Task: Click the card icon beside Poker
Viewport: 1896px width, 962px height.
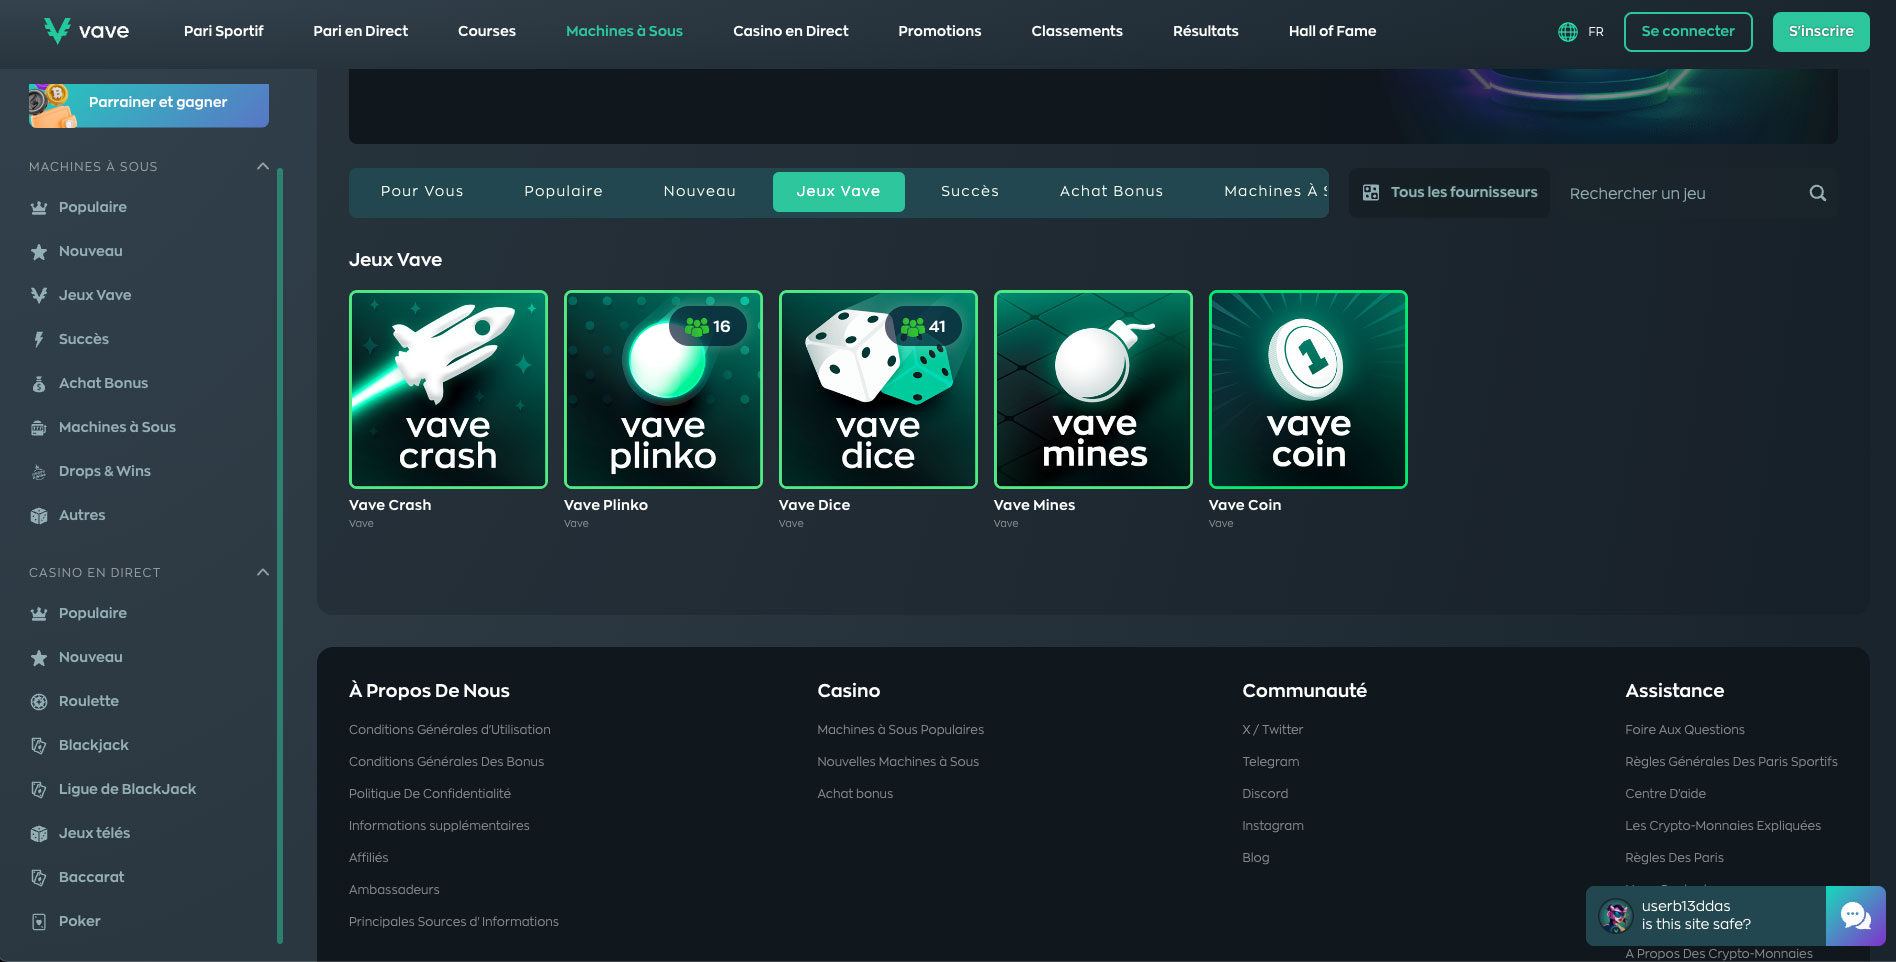Action: tap(39, 922)
